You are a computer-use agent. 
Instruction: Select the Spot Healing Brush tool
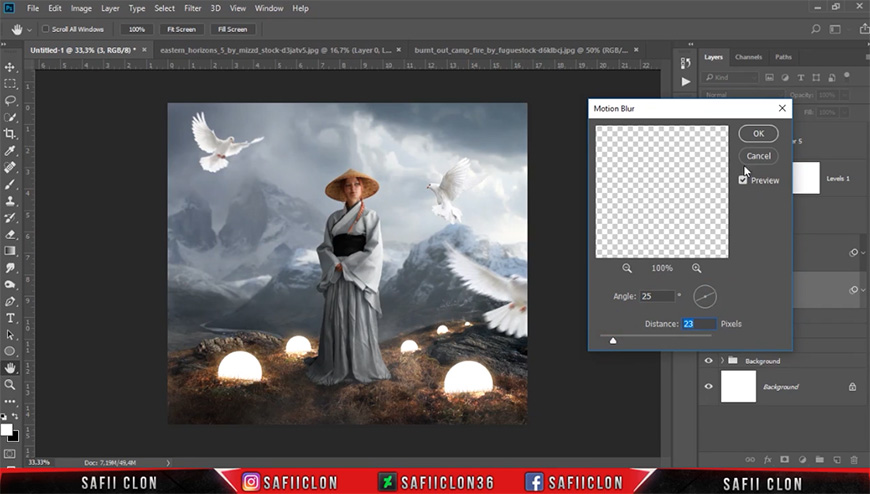(x=10, y=168)
